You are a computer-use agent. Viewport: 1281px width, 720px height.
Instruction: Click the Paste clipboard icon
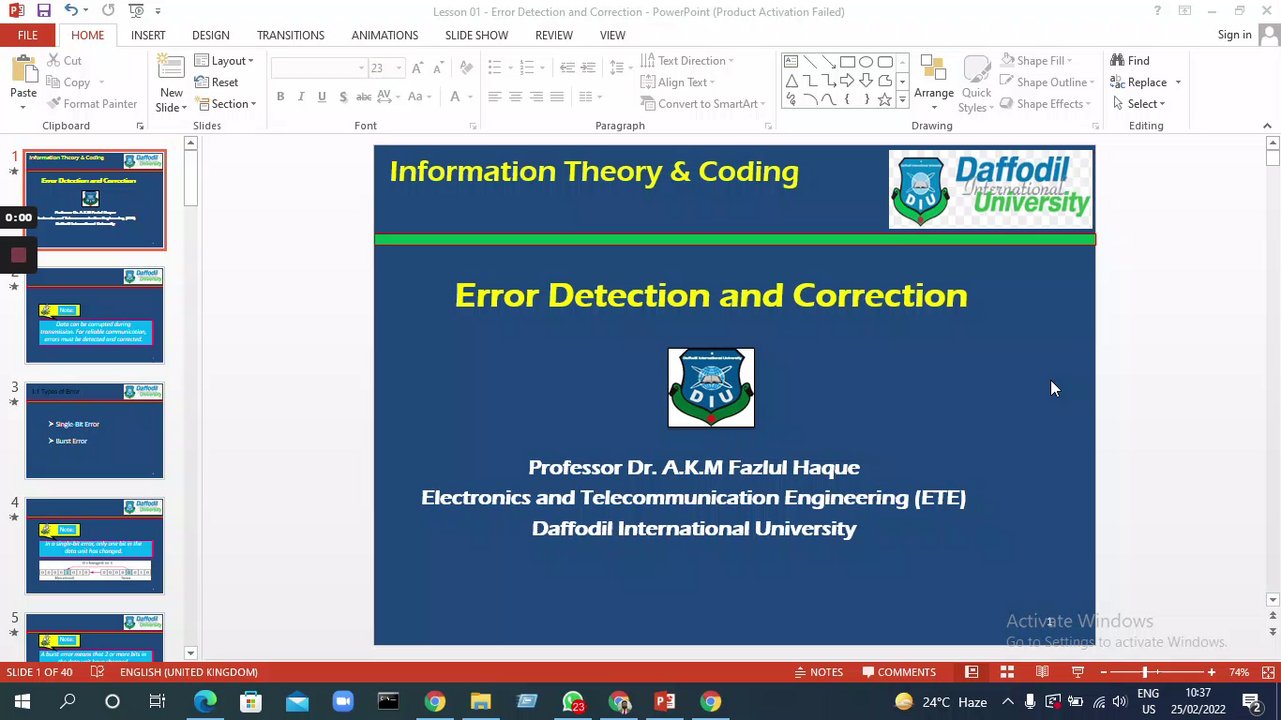point(23,69)
